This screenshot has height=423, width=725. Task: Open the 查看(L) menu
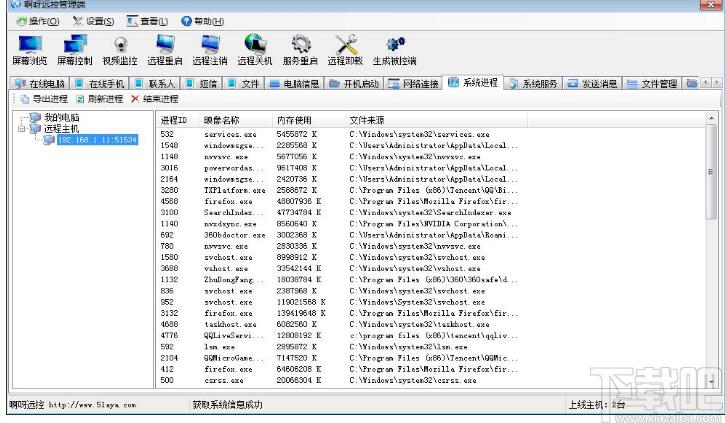[147, 21]
